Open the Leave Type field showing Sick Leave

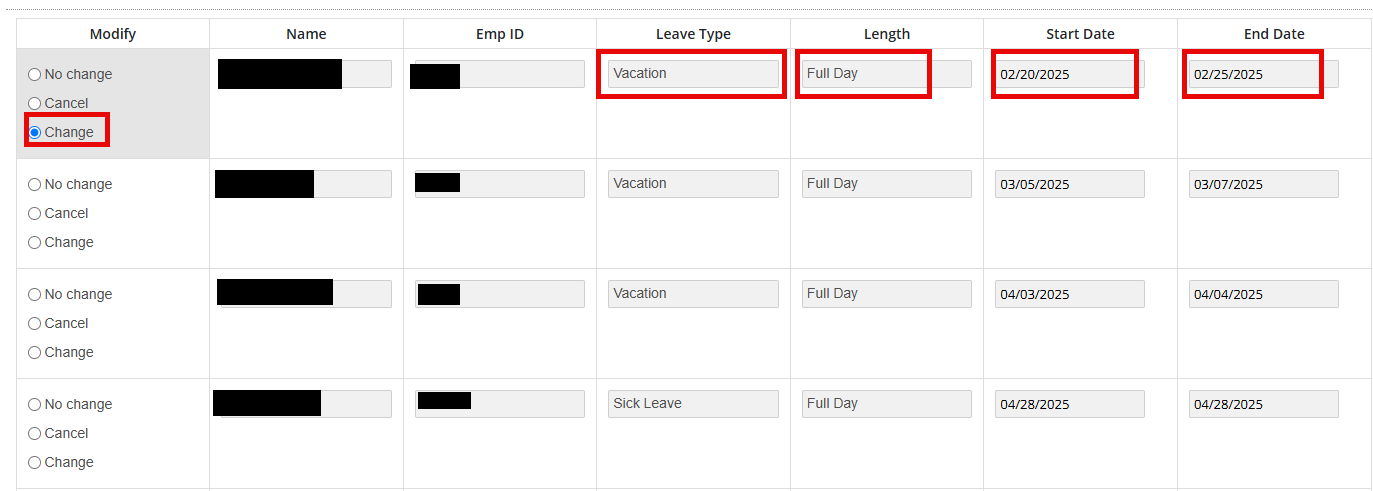693,404
